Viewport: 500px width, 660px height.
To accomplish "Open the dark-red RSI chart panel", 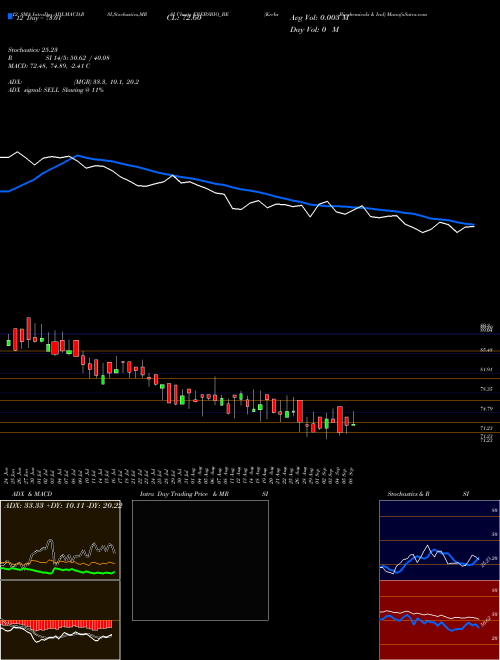I will tap(439, 620).
